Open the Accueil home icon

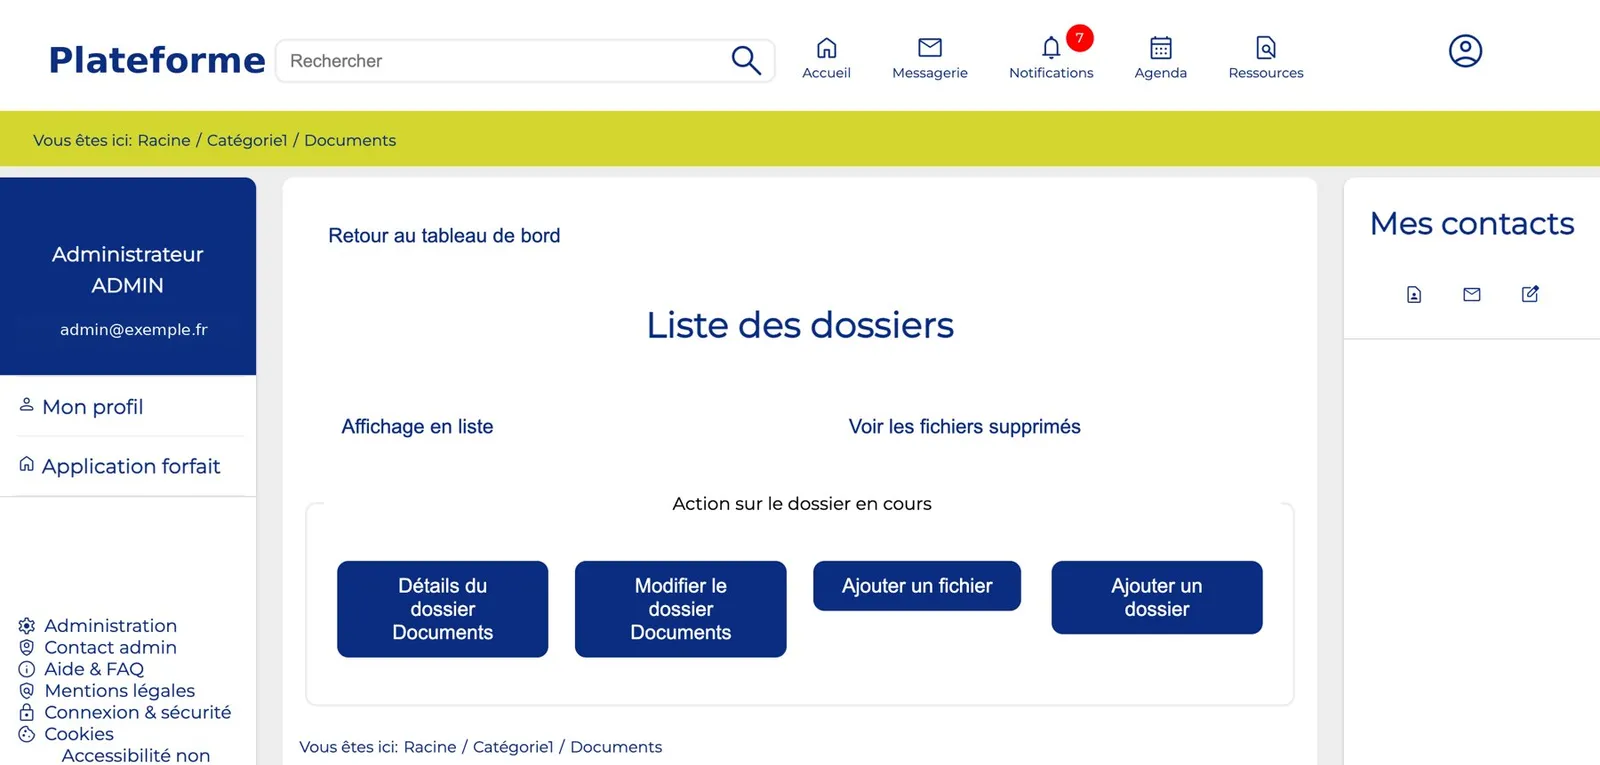pos(826,47)
